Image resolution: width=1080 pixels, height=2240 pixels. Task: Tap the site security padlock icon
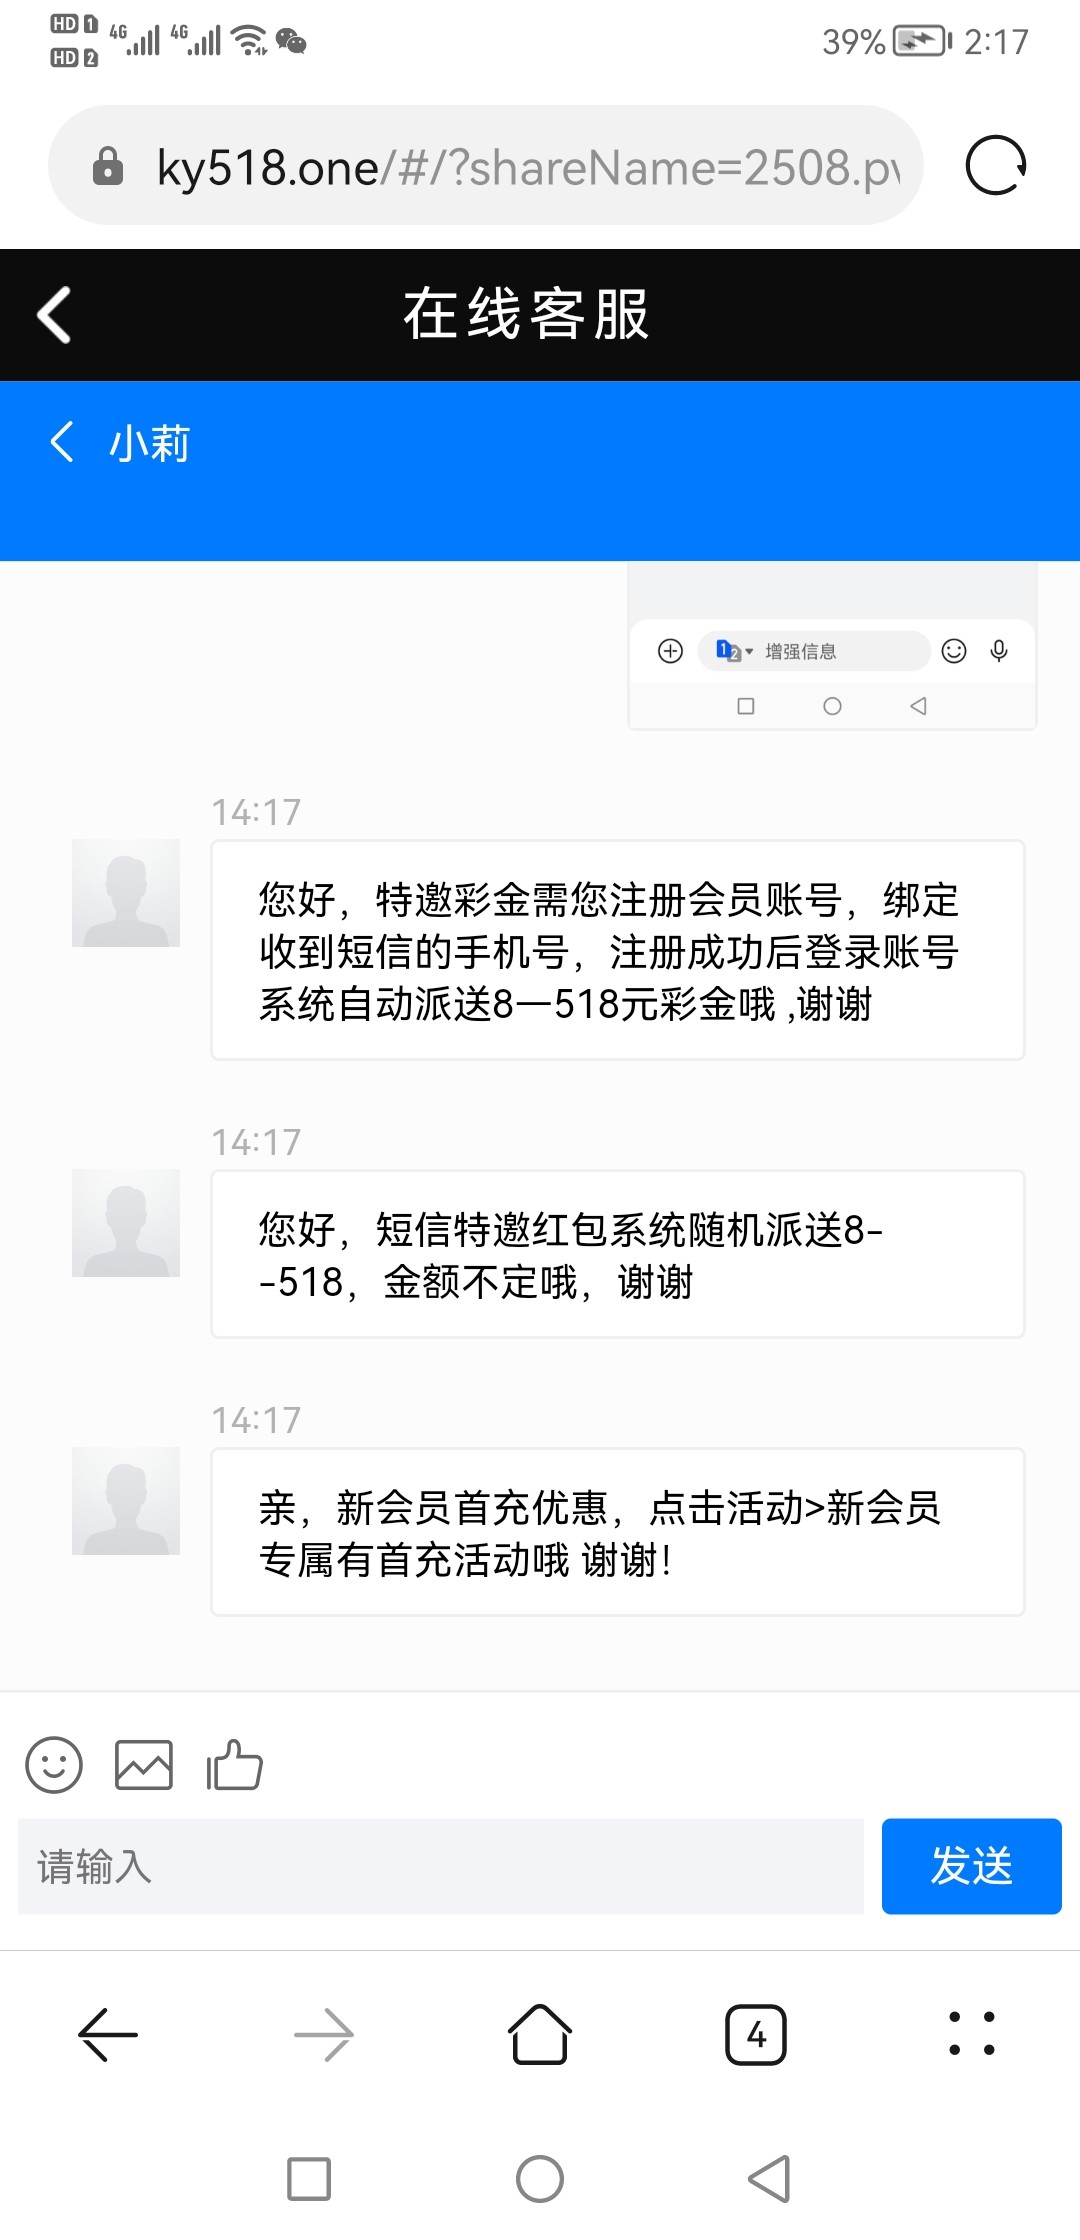[107, 167]
